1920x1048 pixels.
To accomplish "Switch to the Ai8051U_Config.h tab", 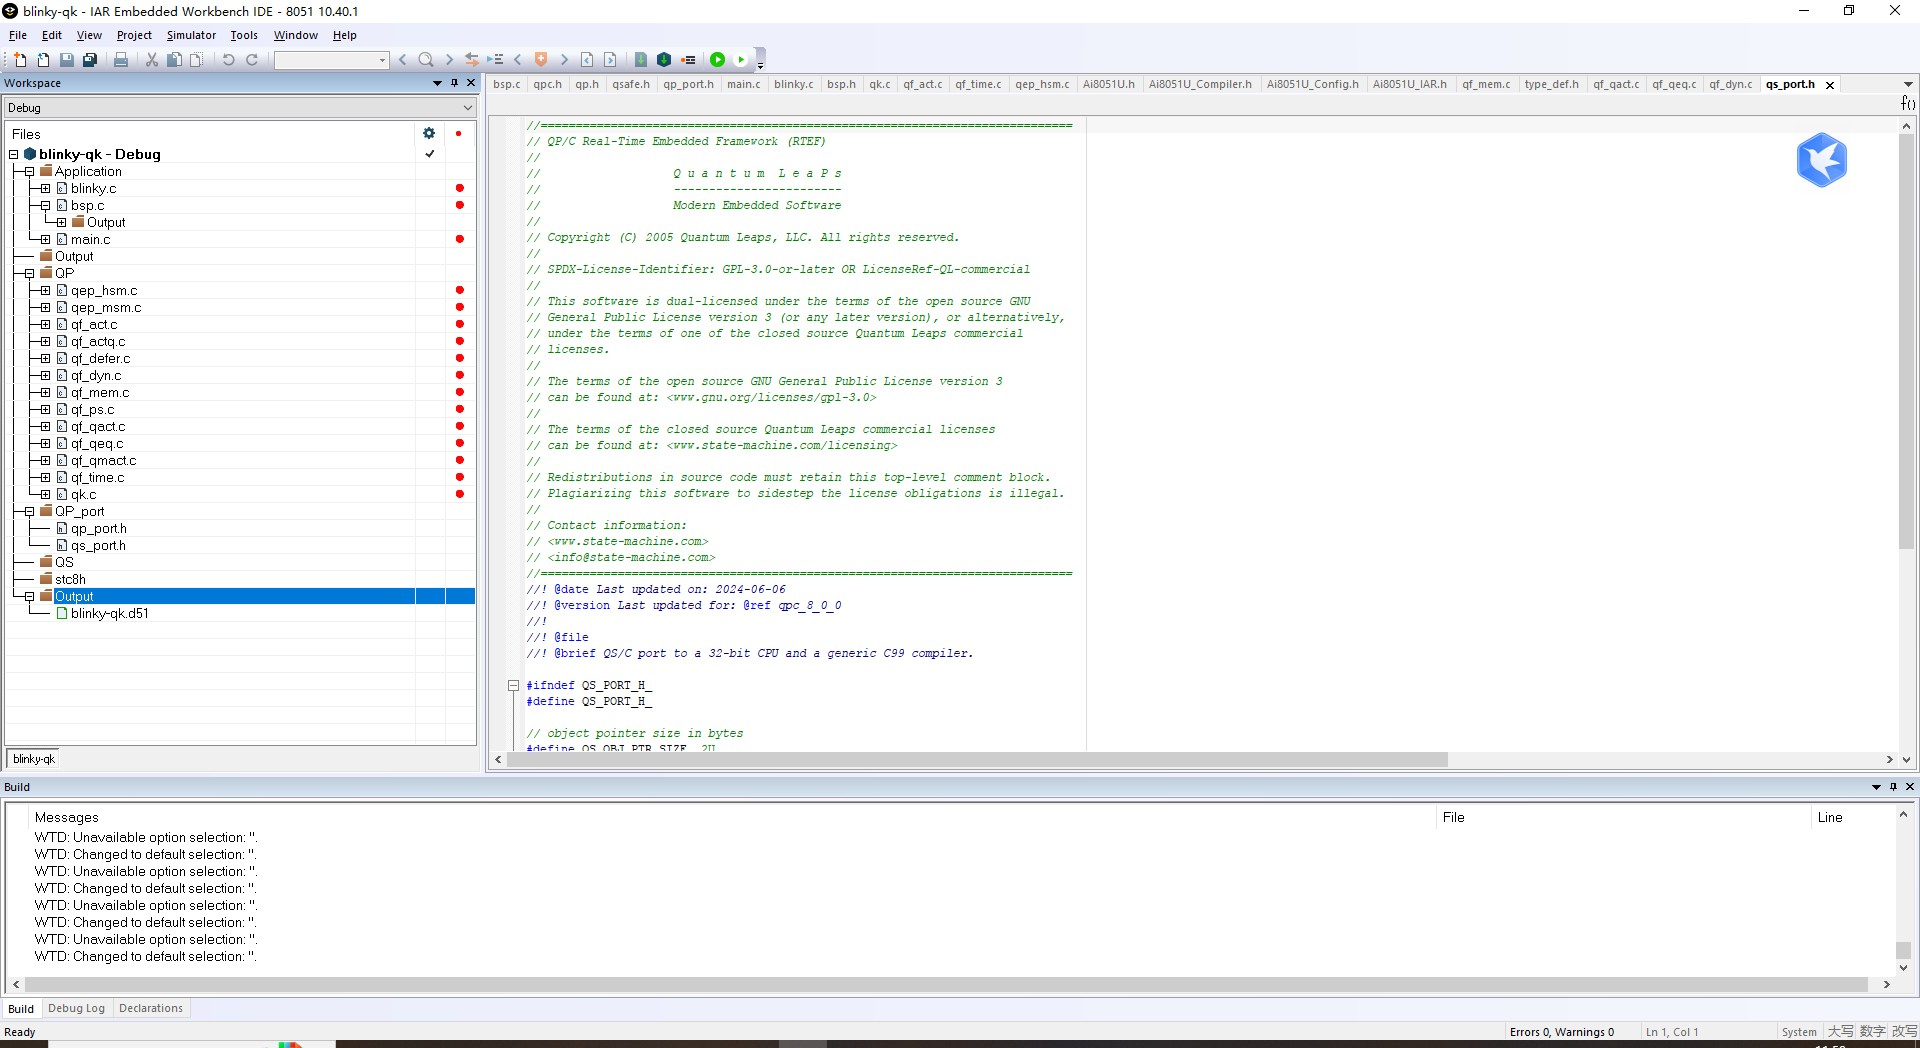I will (1312, 84).
